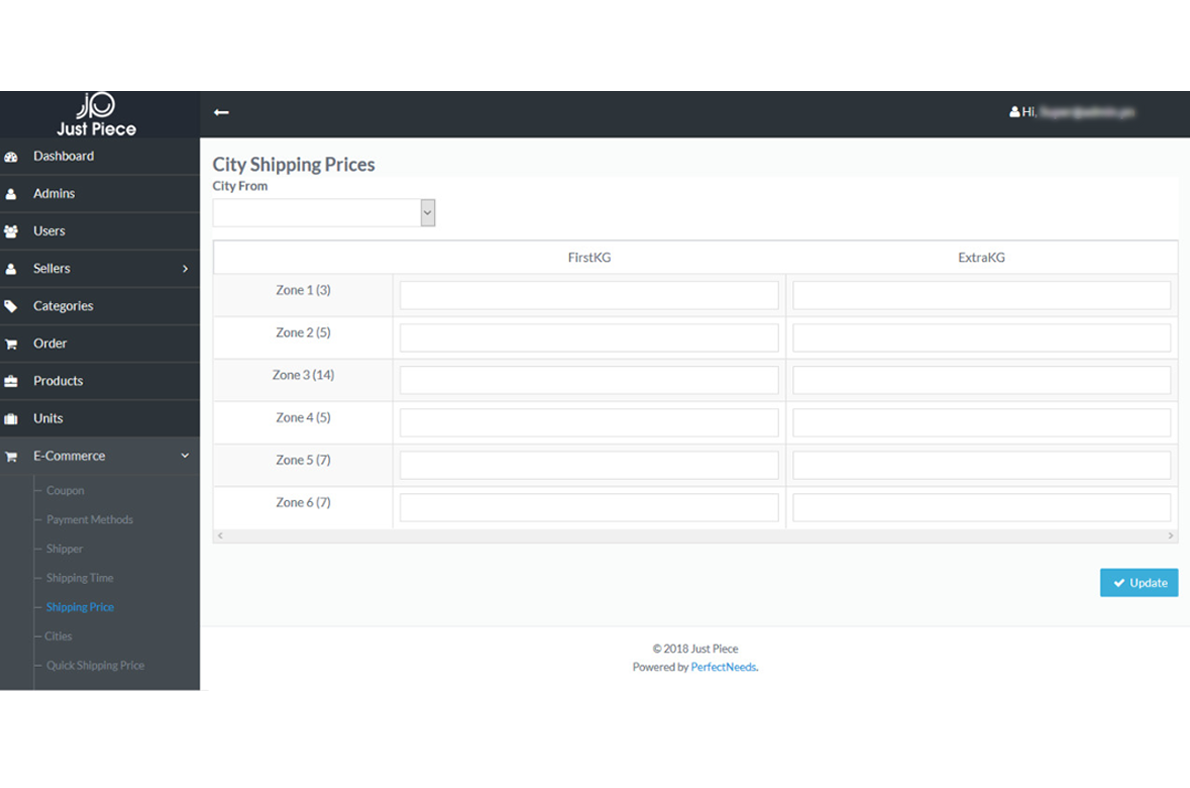Click the Update button
The image size is (1190, 788).
(1139, 583)
